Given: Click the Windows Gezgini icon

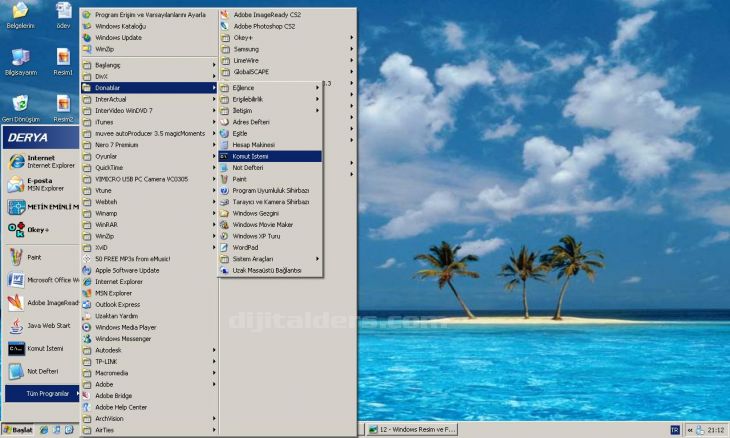Looking at the screenshot, I should [x=224, y=213].
